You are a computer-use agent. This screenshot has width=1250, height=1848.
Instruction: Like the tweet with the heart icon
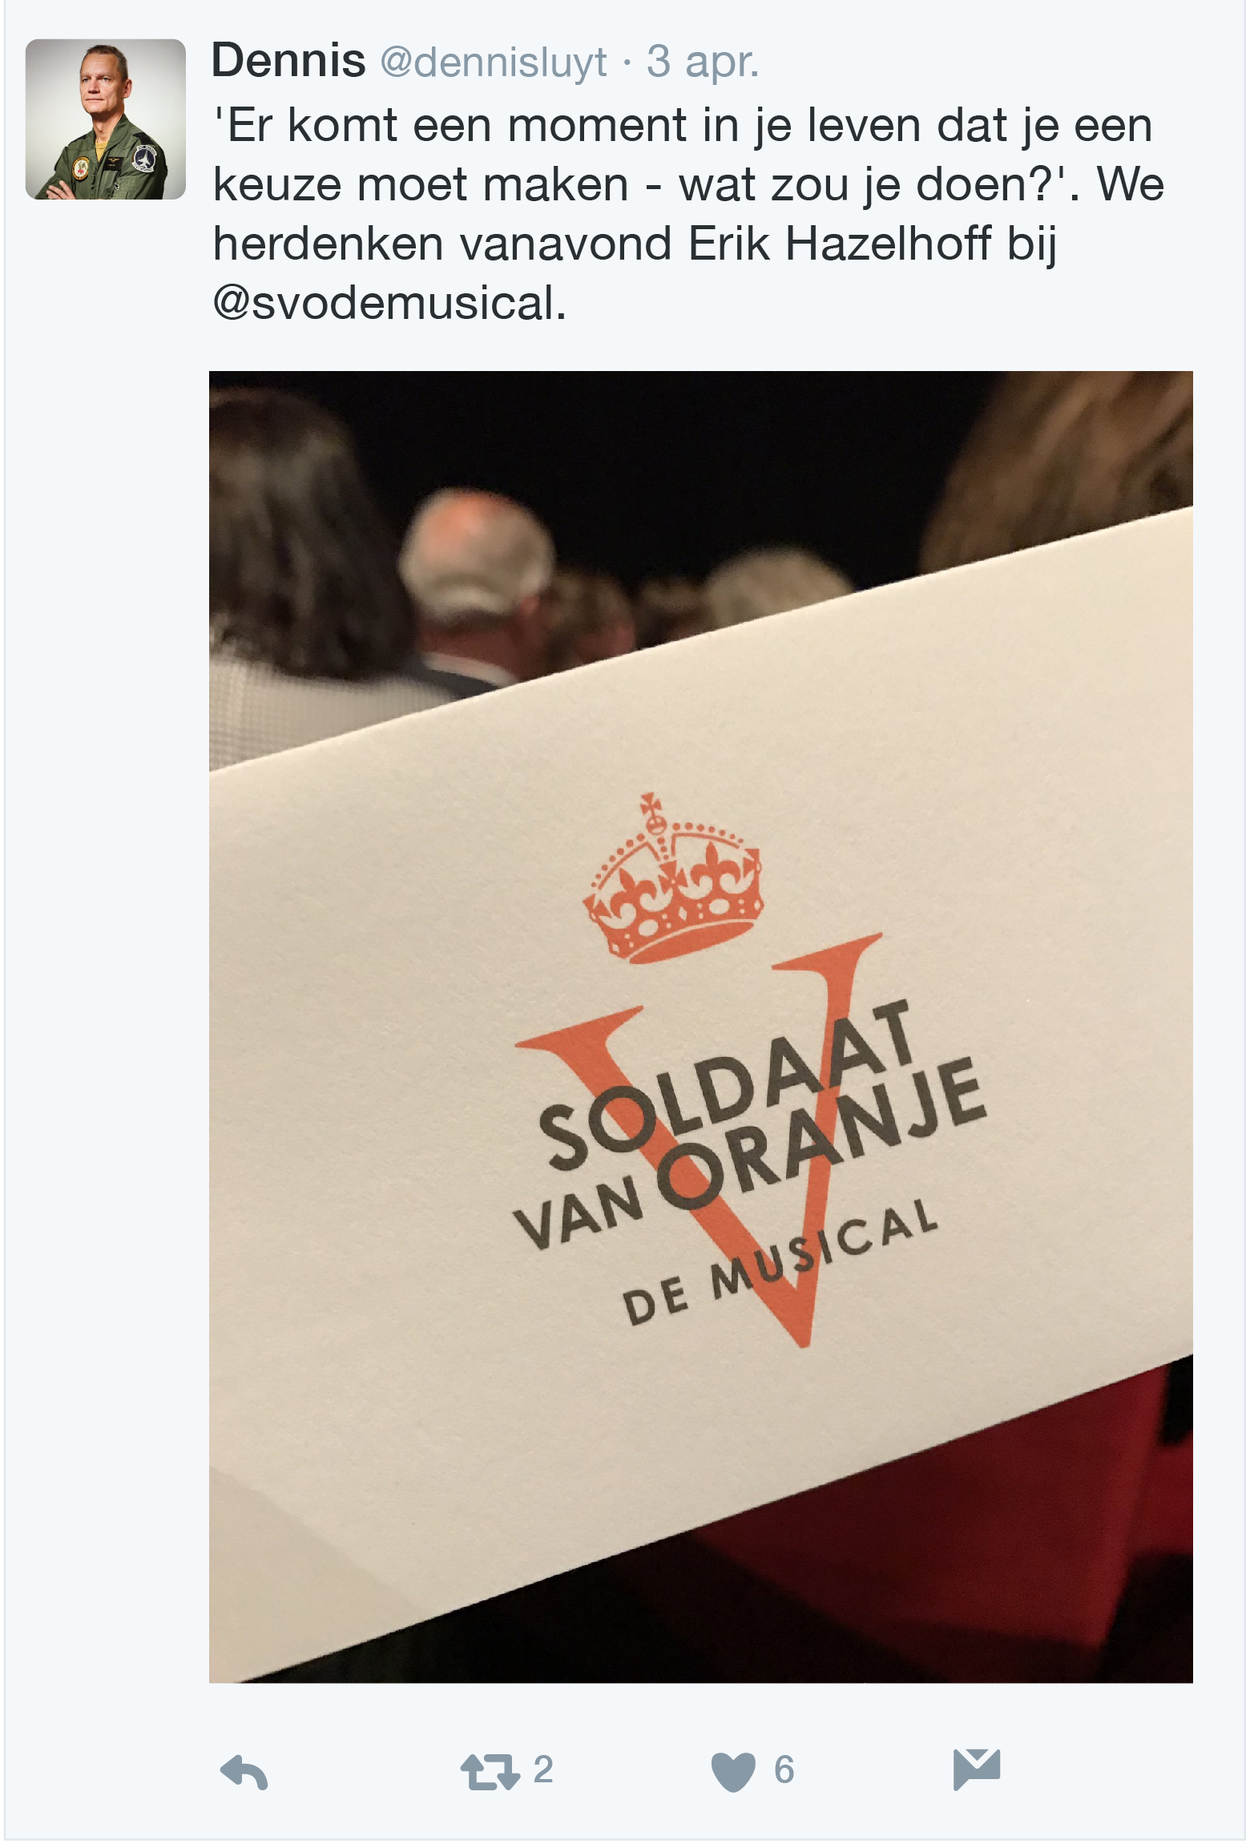tap(733, 1772)
